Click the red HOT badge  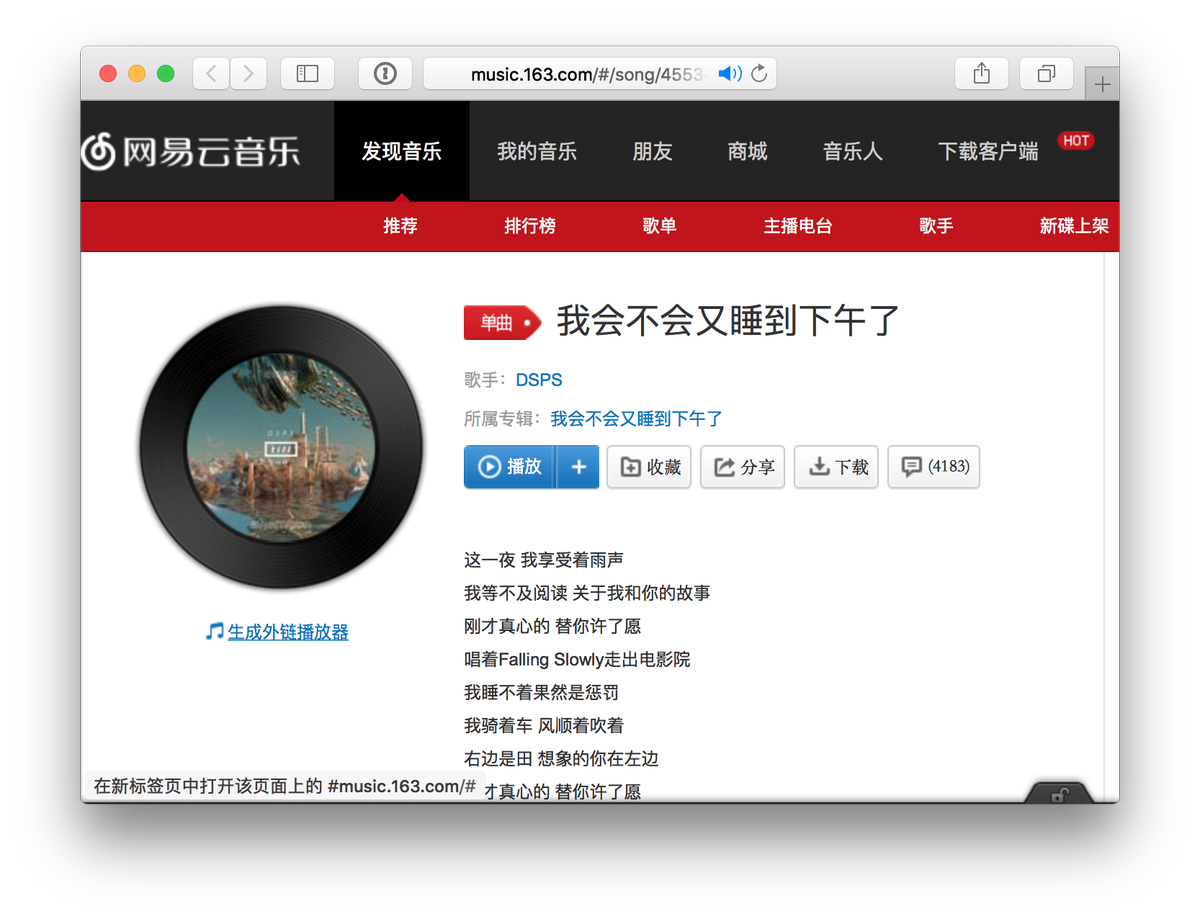coord(1076,141)
